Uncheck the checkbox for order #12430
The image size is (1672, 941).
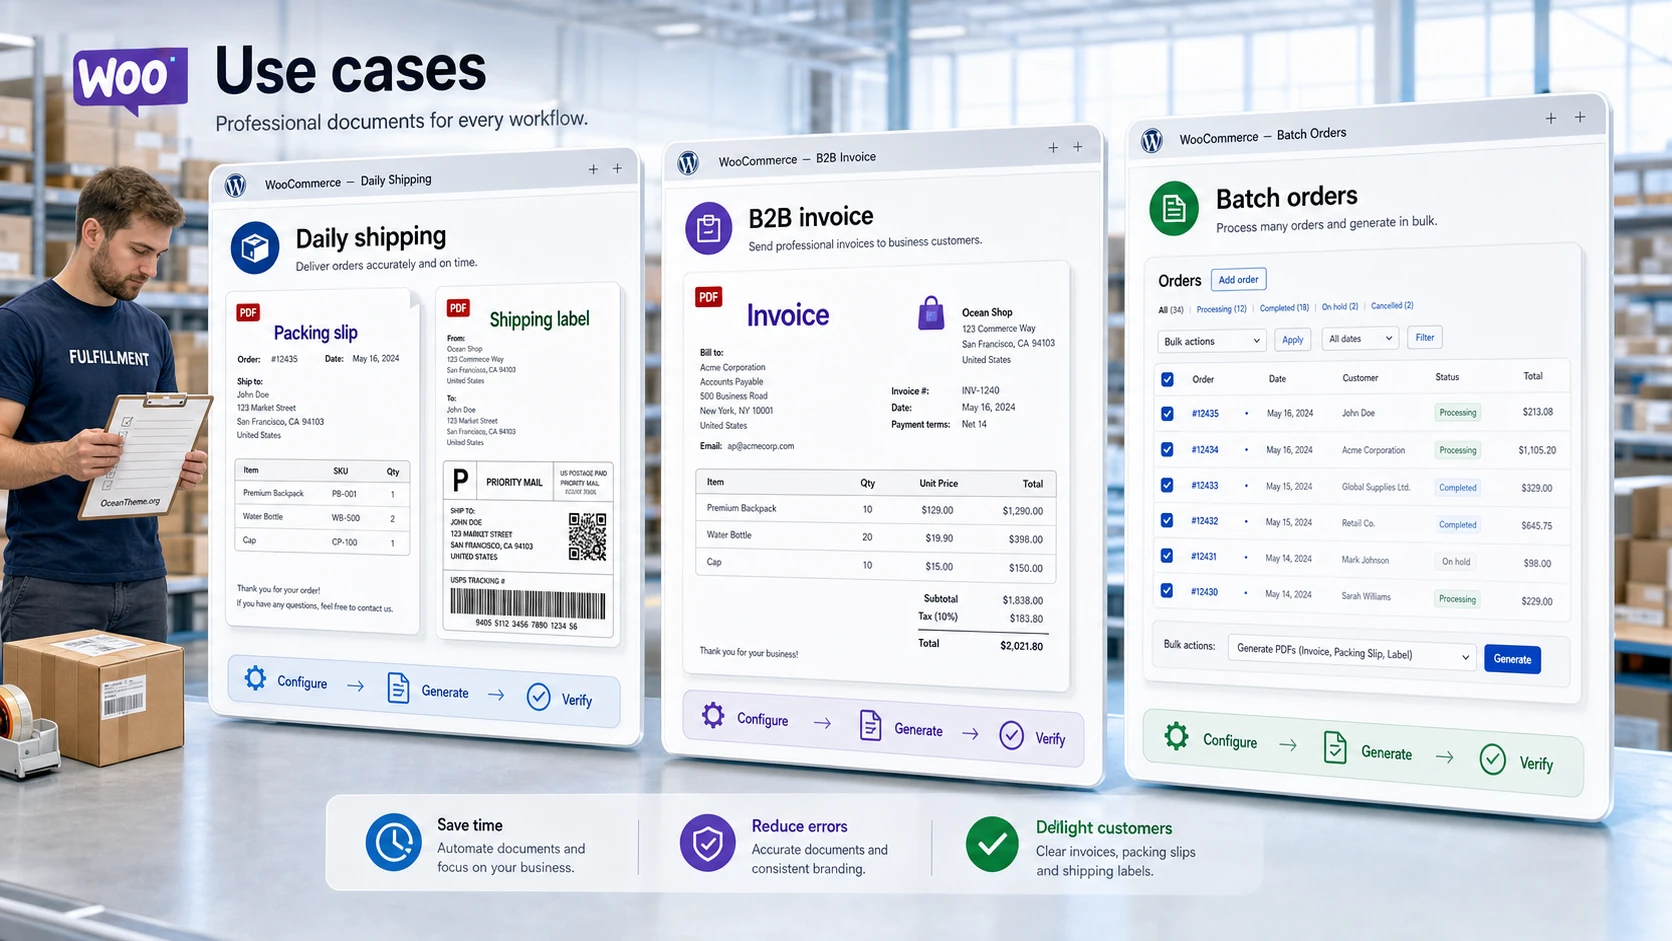pyautogui.click(x=1167, y=591)
